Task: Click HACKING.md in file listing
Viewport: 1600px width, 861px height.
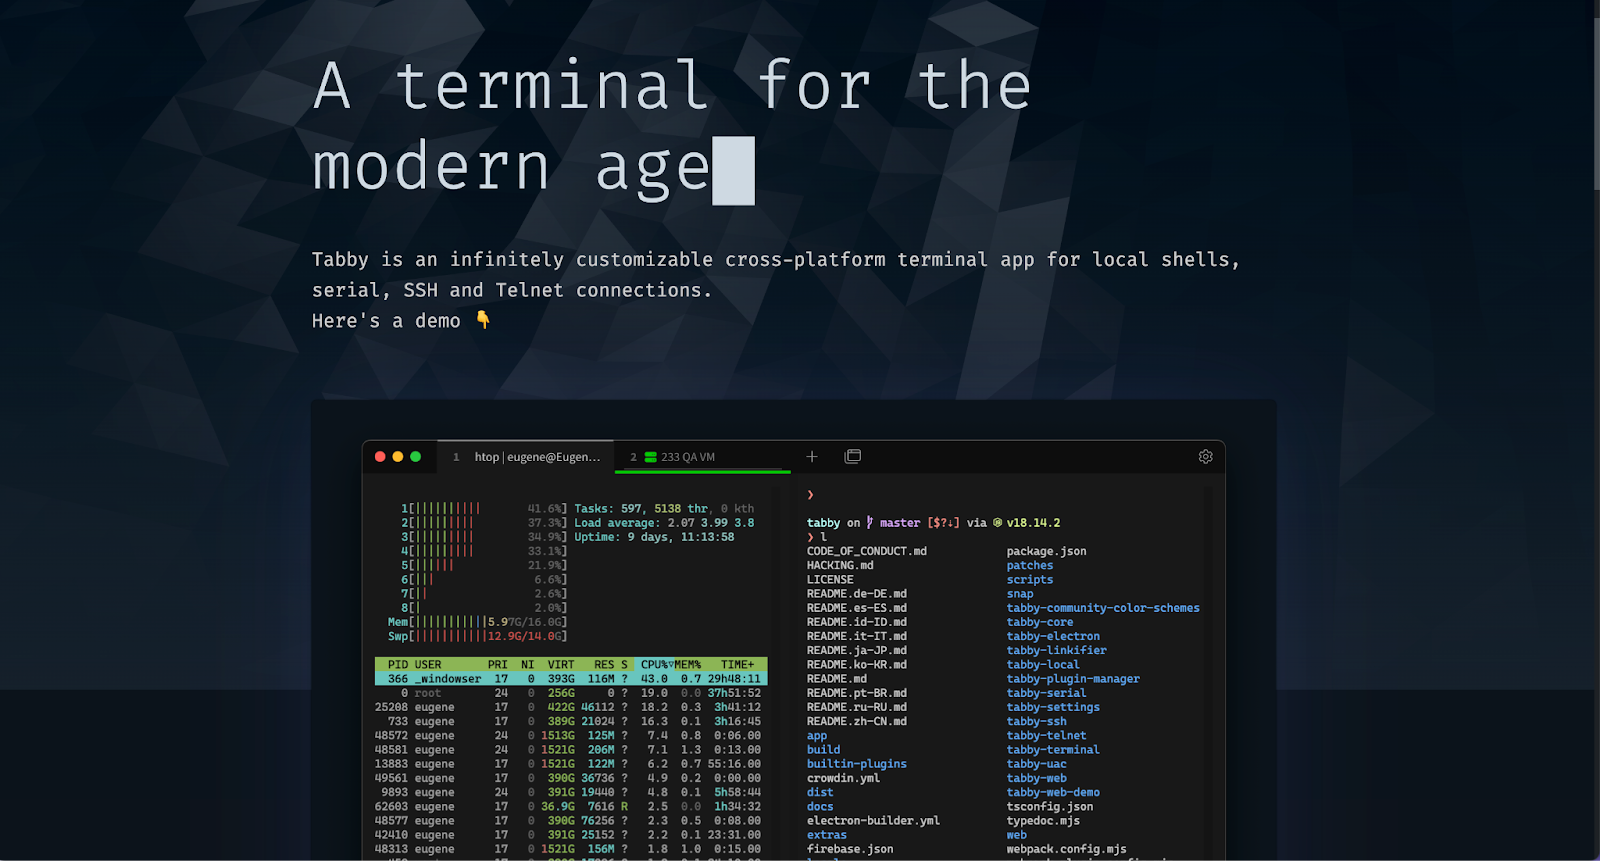Action: click(840, 565)
